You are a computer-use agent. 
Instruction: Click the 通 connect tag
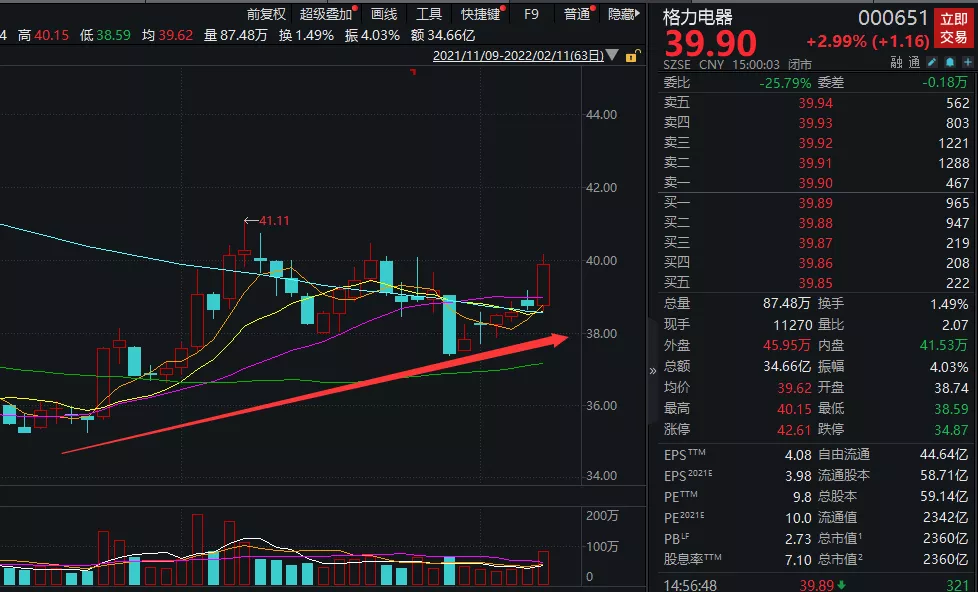click(914, 62)
